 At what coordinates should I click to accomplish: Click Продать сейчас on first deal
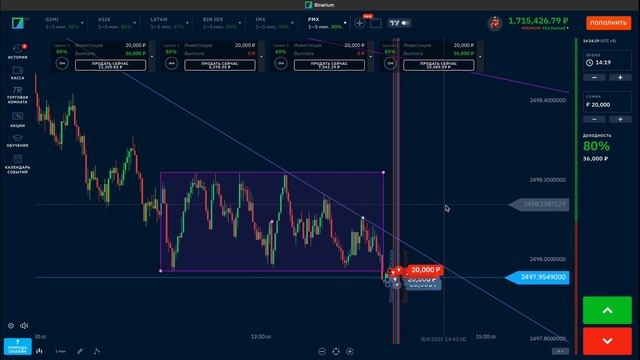point(110,65)
